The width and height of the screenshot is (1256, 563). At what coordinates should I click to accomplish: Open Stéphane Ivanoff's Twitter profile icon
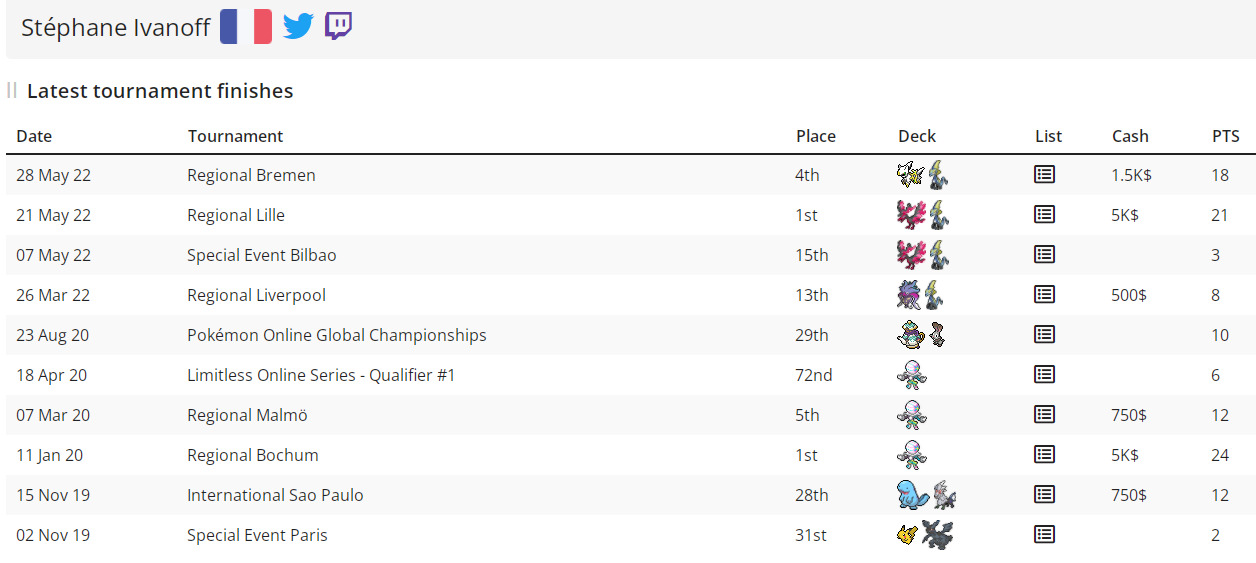click(298, 26)
